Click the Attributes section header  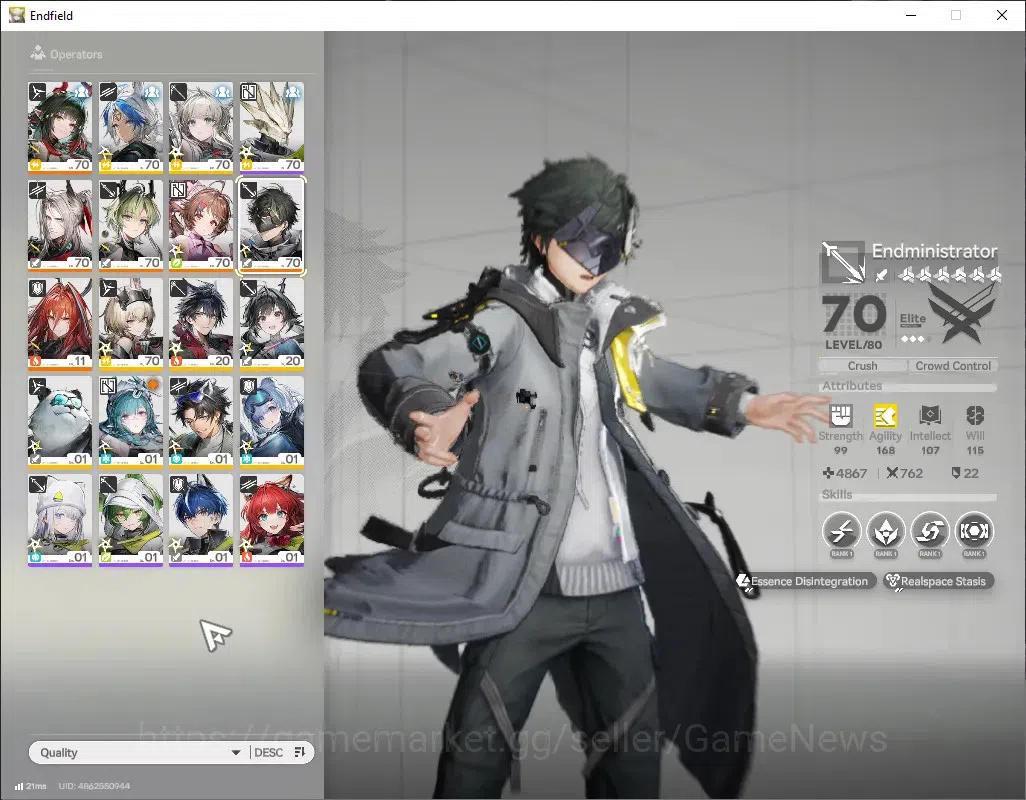tap(852, 385)
